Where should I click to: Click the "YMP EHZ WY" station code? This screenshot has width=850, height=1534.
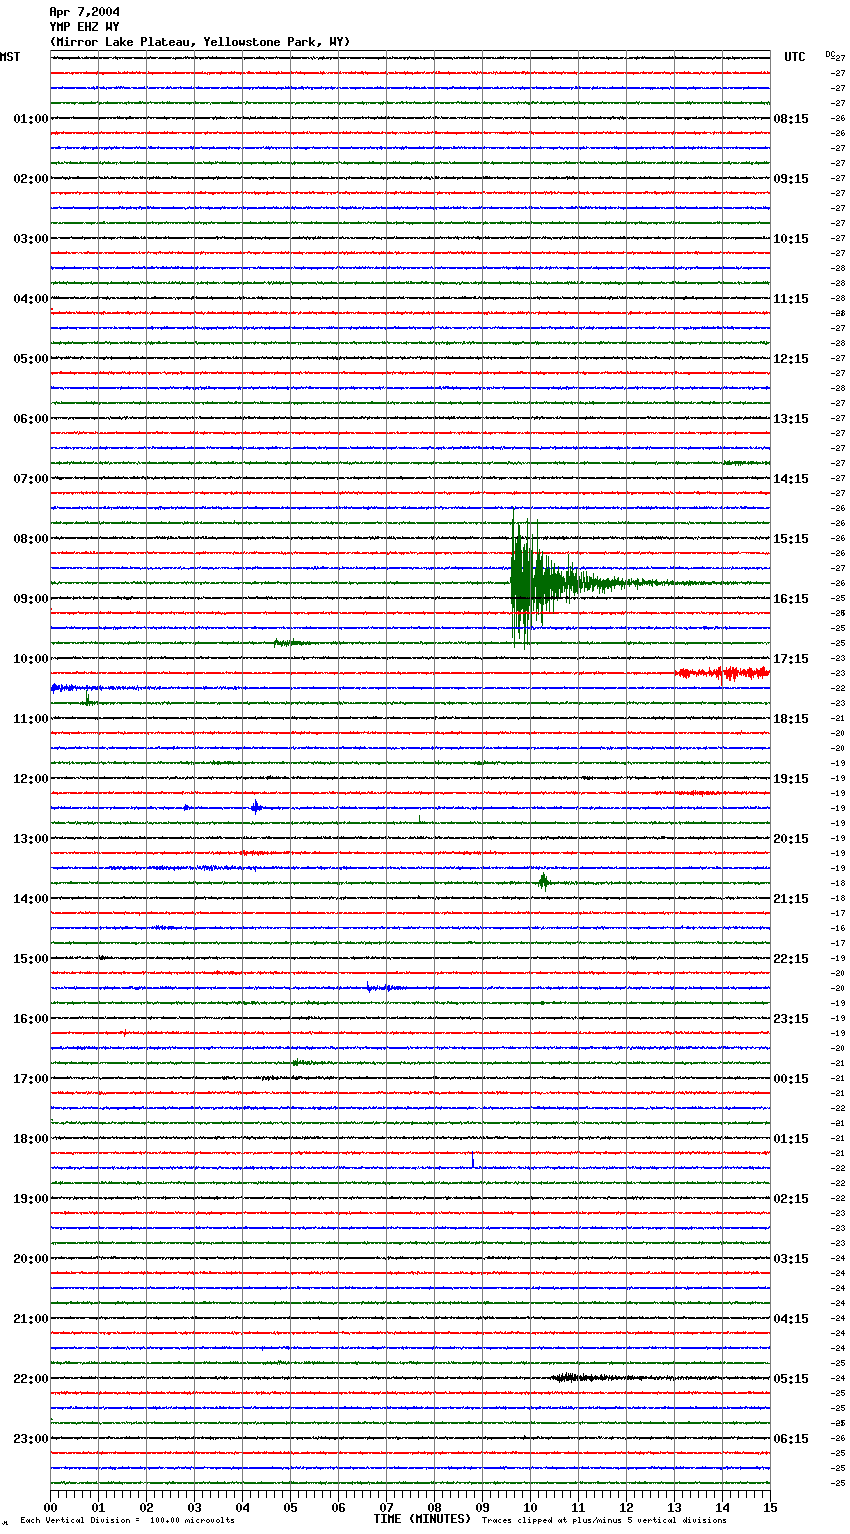click(x=84, y=27)
